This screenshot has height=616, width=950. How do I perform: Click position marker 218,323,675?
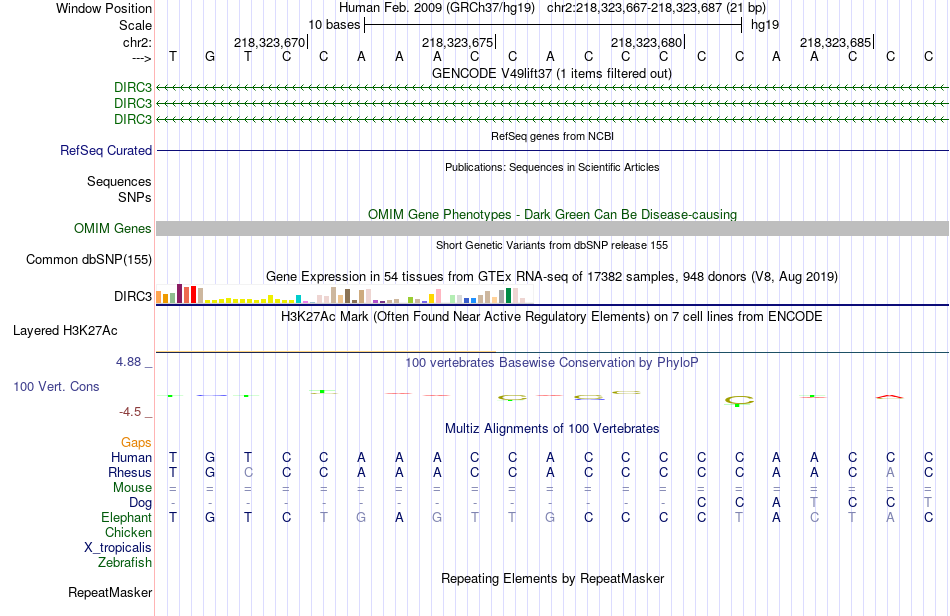tap(458, 42)
